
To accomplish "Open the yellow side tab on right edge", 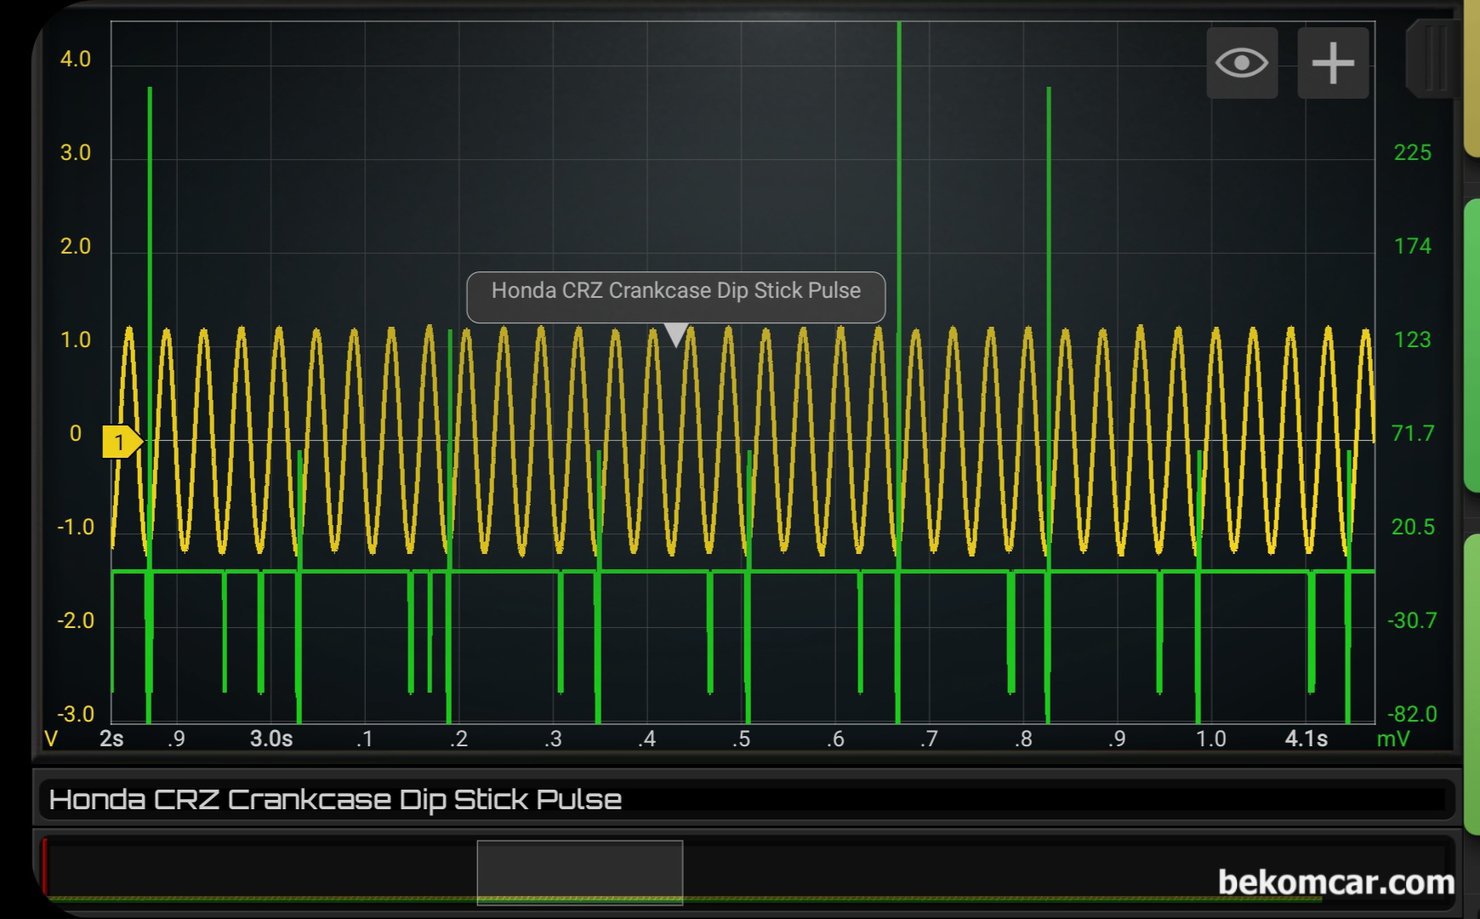I will tap(1471, 80).
